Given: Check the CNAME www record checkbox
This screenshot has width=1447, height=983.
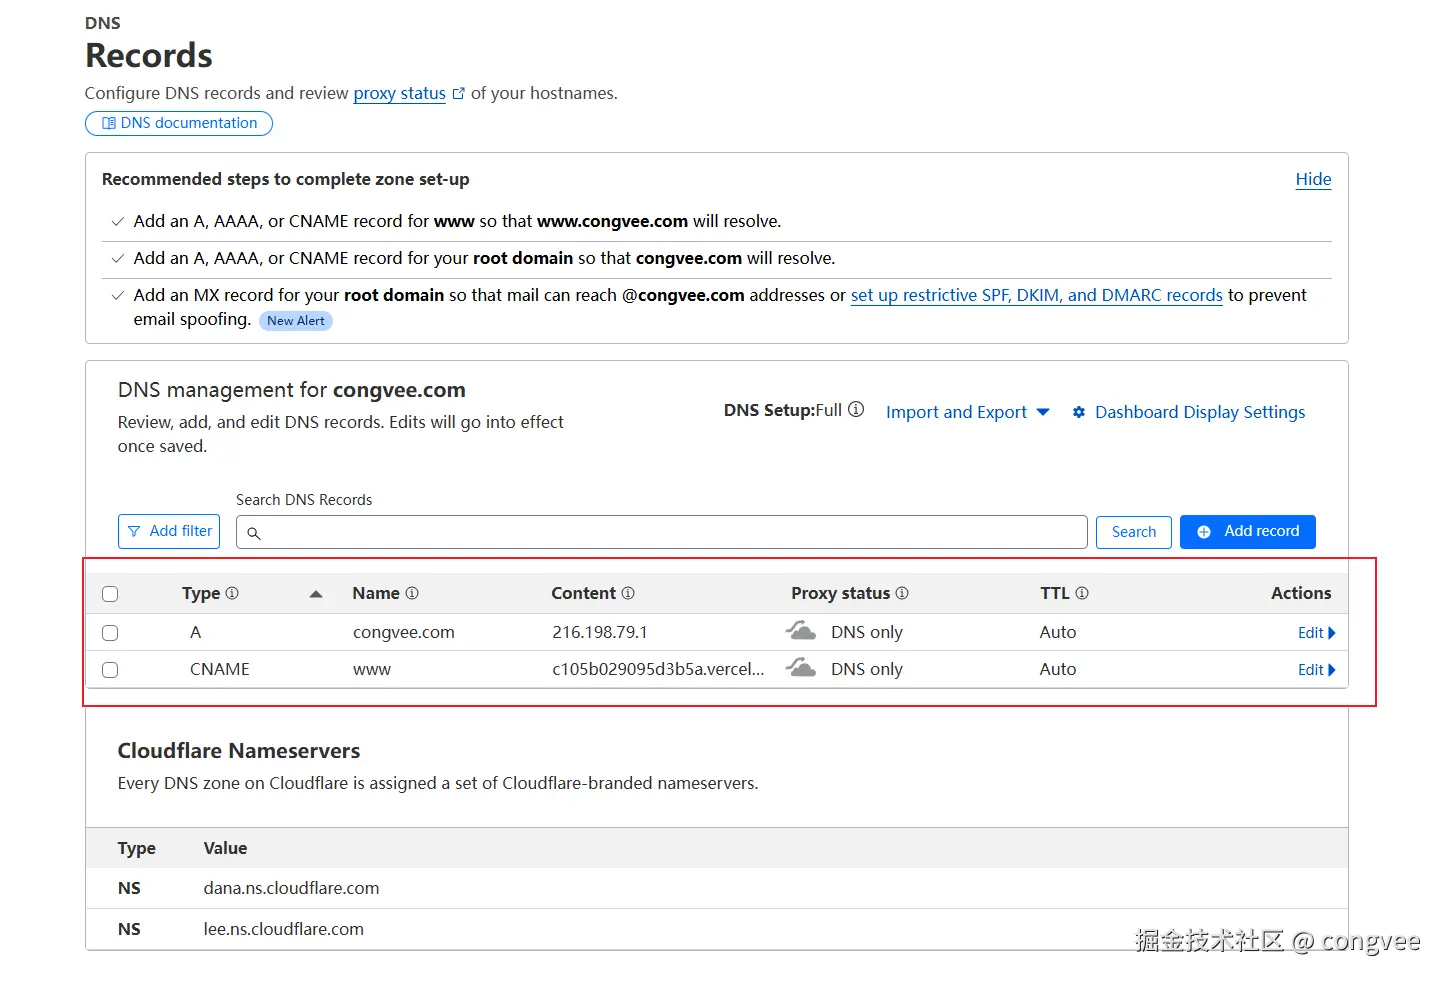Looking at the screenshot, I should pyautogui.click(x=110, y=670).
